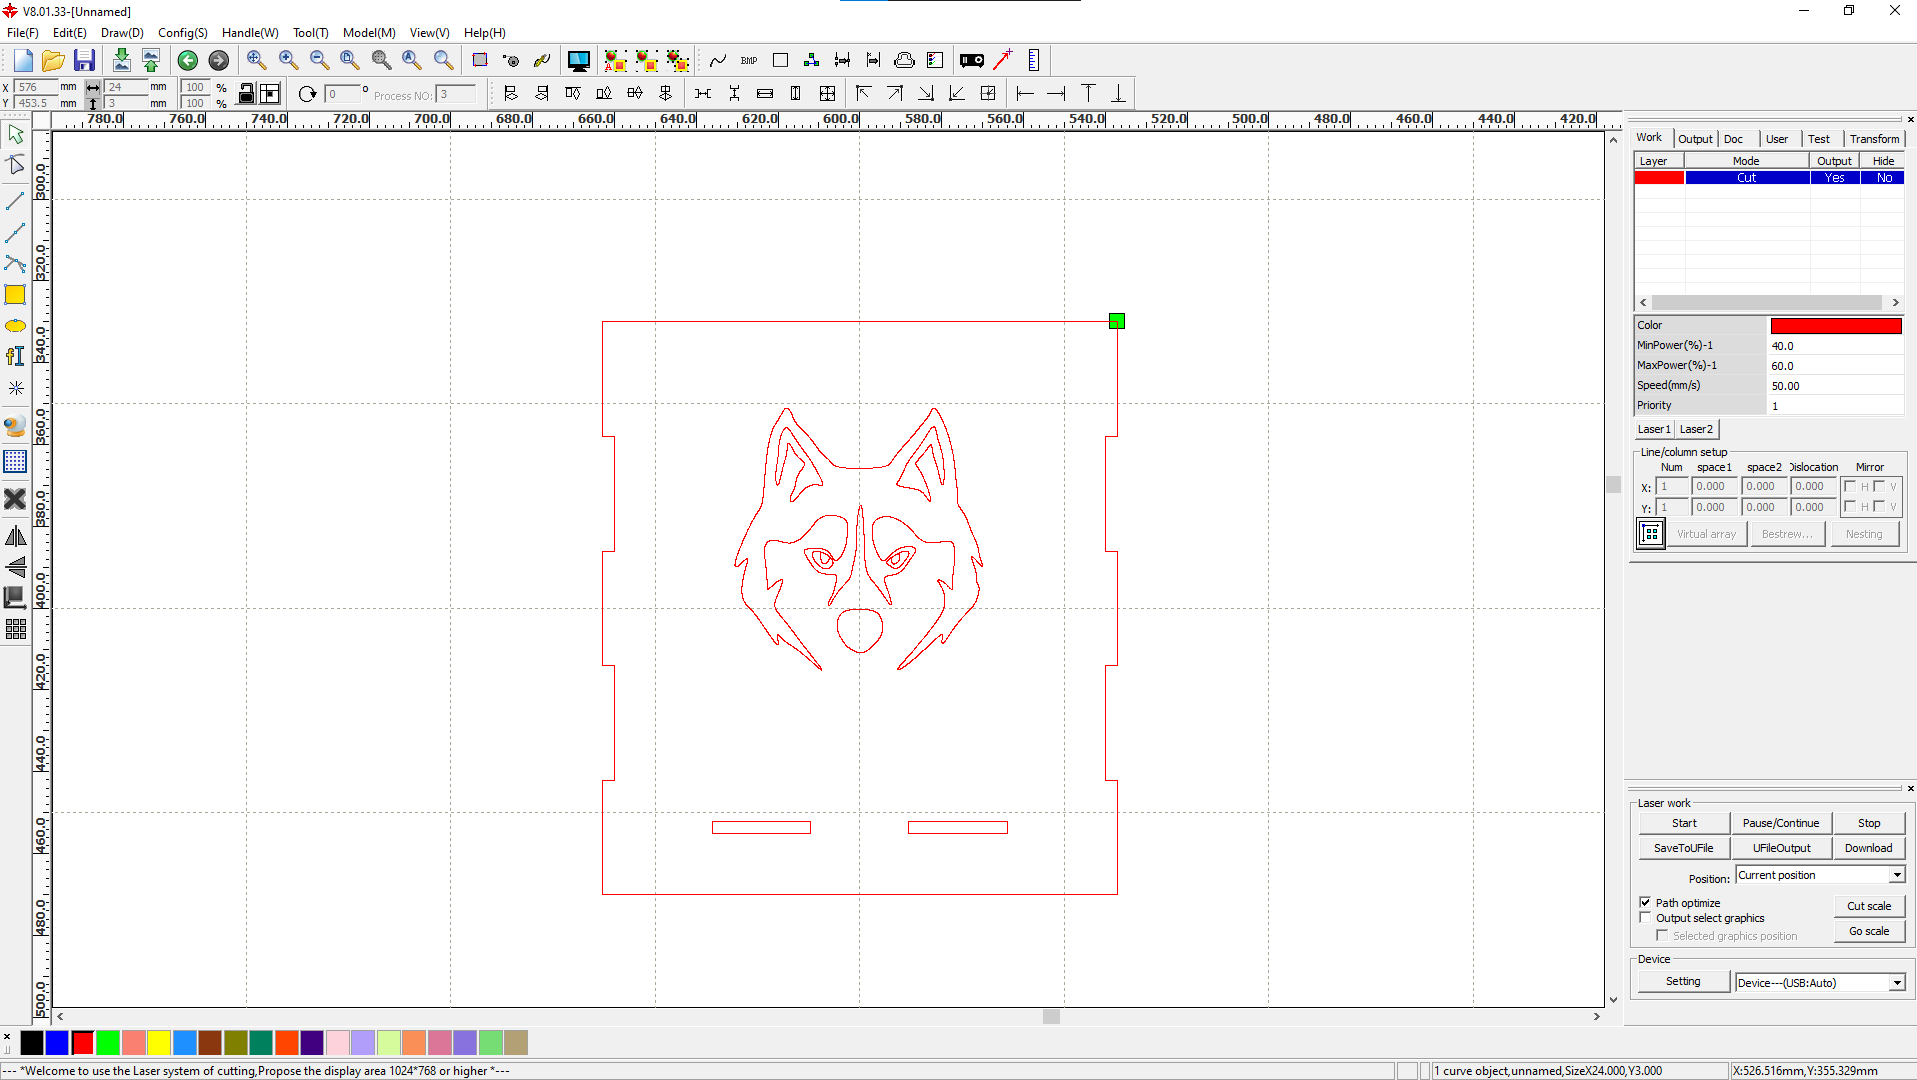Click the delete X tool icon
This screenshot has height=1080, width=1917.
coord(15,499)
